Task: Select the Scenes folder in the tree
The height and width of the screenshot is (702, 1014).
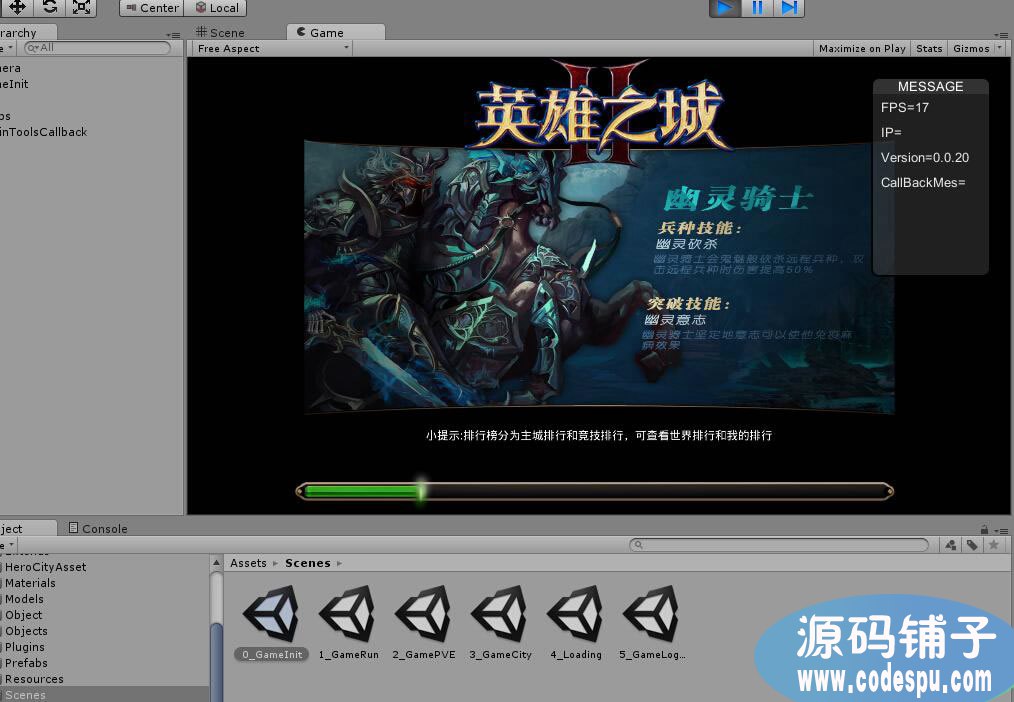Action: pyautogui.click(x=25, y=695)
